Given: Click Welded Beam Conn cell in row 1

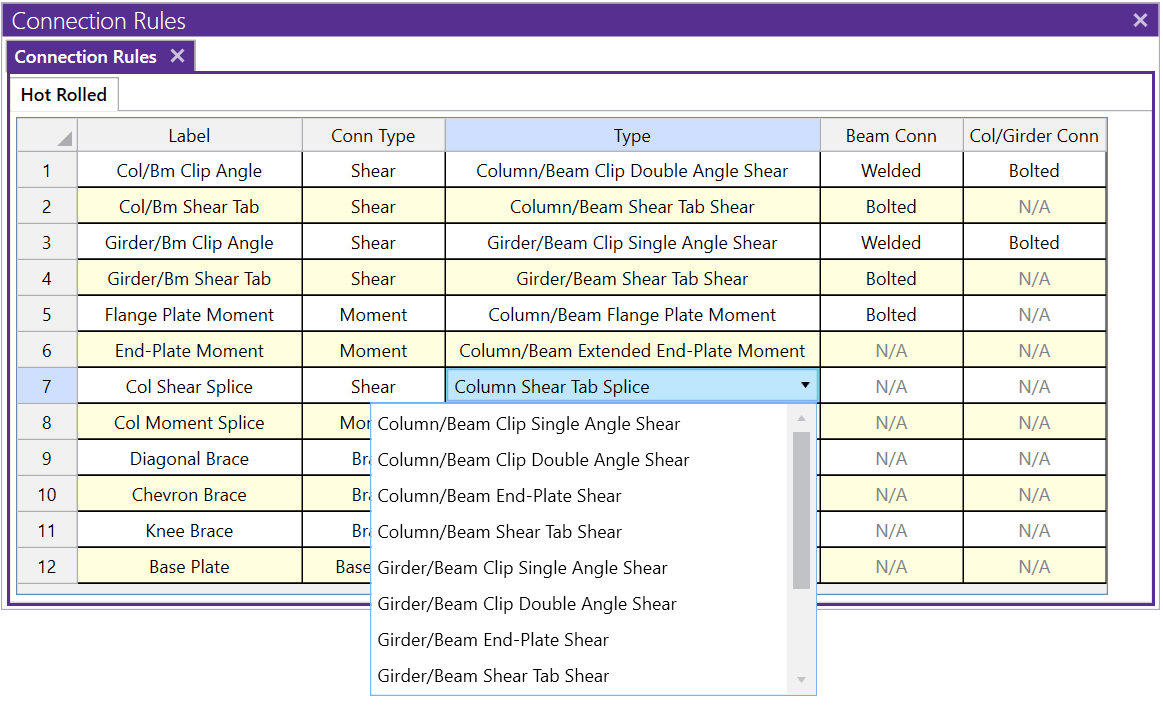Looking at the screenshot, I should (x=891, y=171).
